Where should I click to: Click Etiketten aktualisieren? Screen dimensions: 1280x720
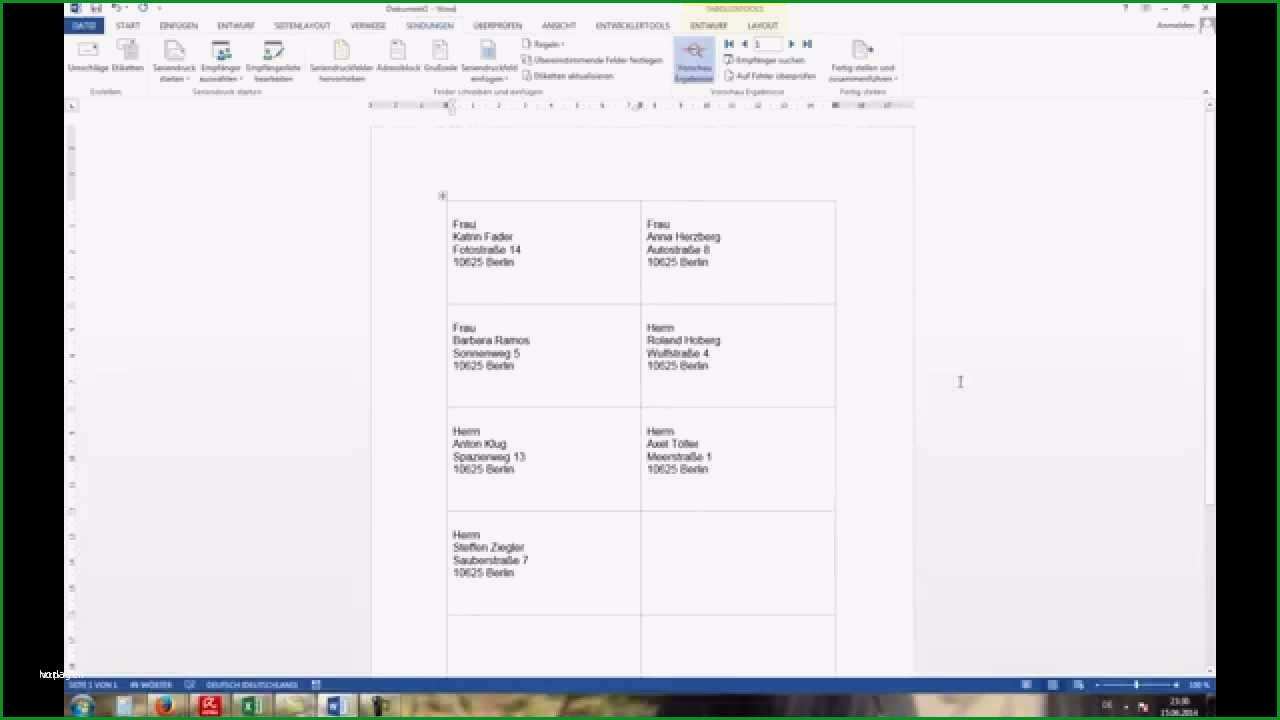click(567, 76)
